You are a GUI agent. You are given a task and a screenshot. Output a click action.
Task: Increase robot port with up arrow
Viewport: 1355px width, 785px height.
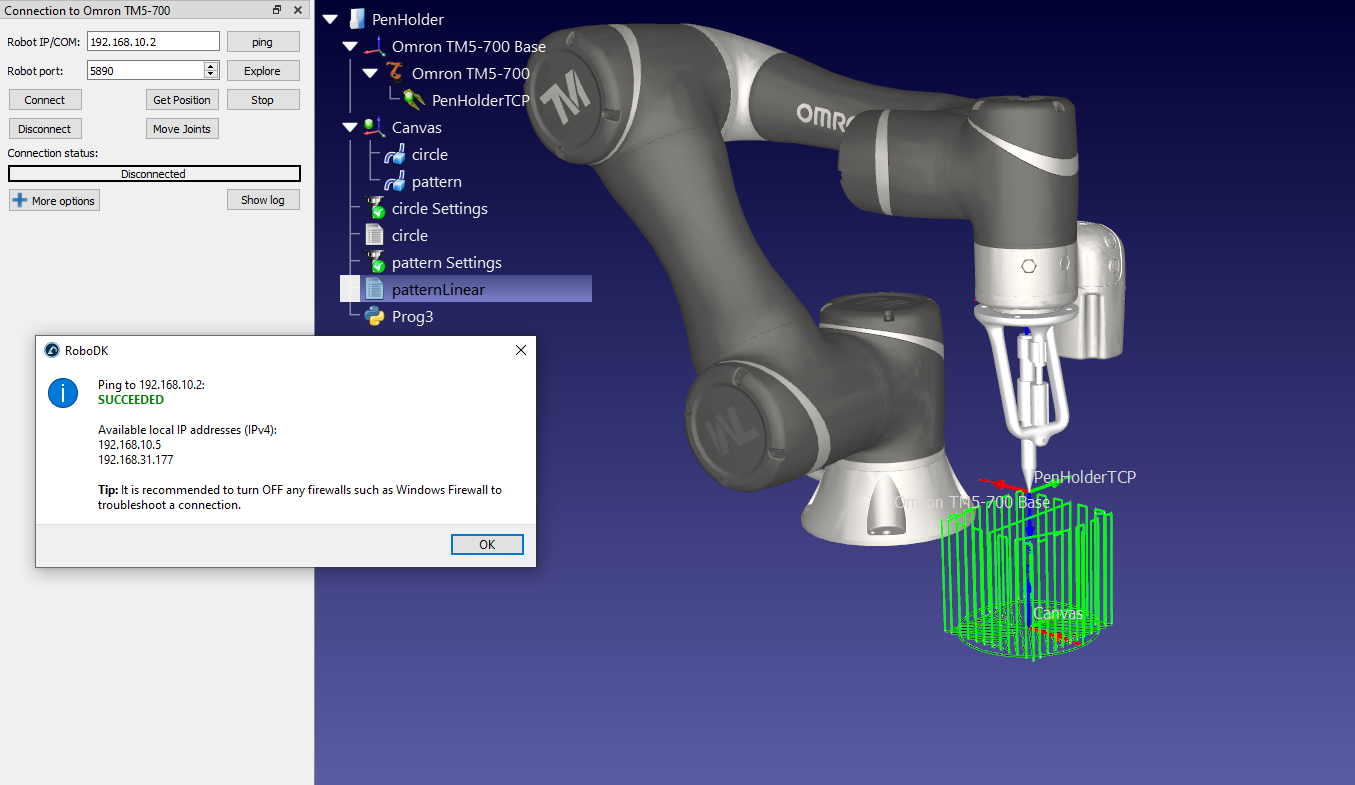(211, 67)
